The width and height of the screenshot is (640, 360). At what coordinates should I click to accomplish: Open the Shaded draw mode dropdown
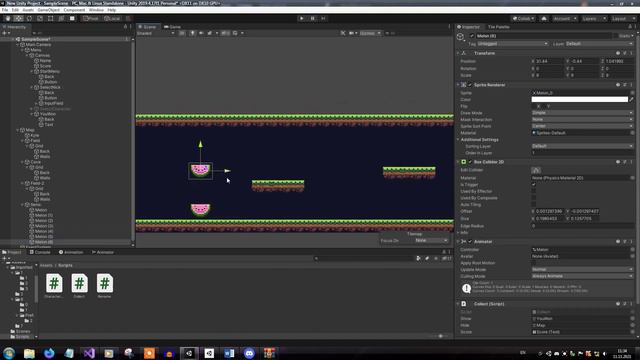(156, 33)
